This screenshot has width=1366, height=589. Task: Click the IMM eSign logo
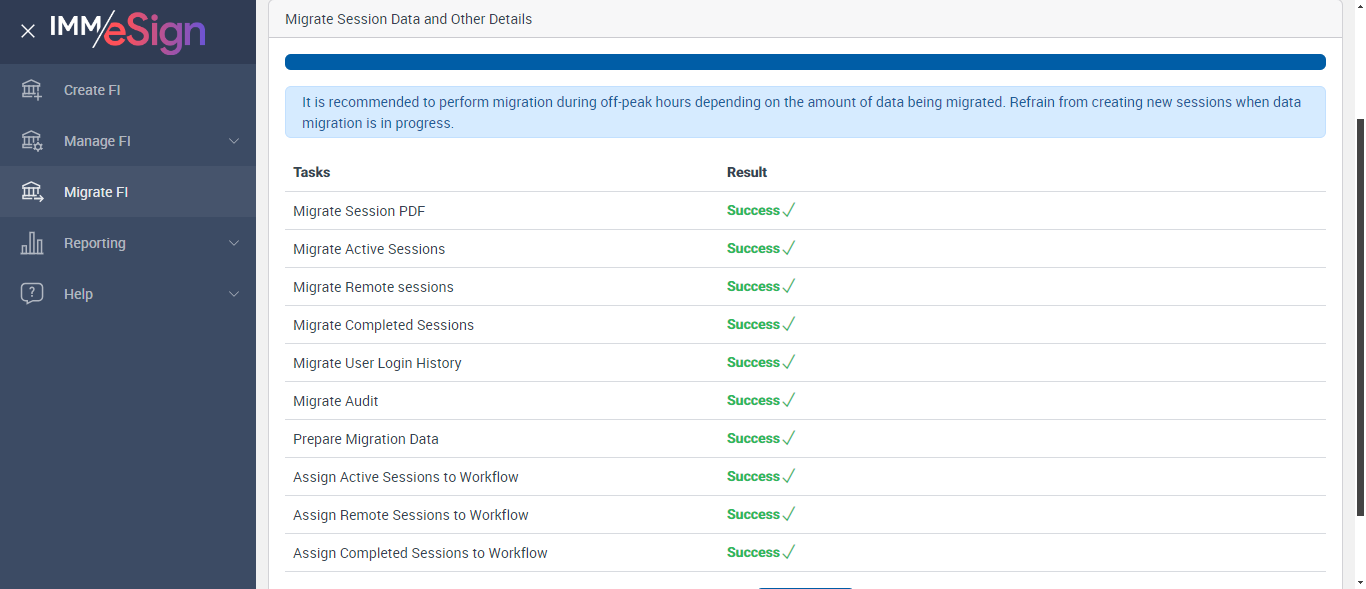point(128,30)
